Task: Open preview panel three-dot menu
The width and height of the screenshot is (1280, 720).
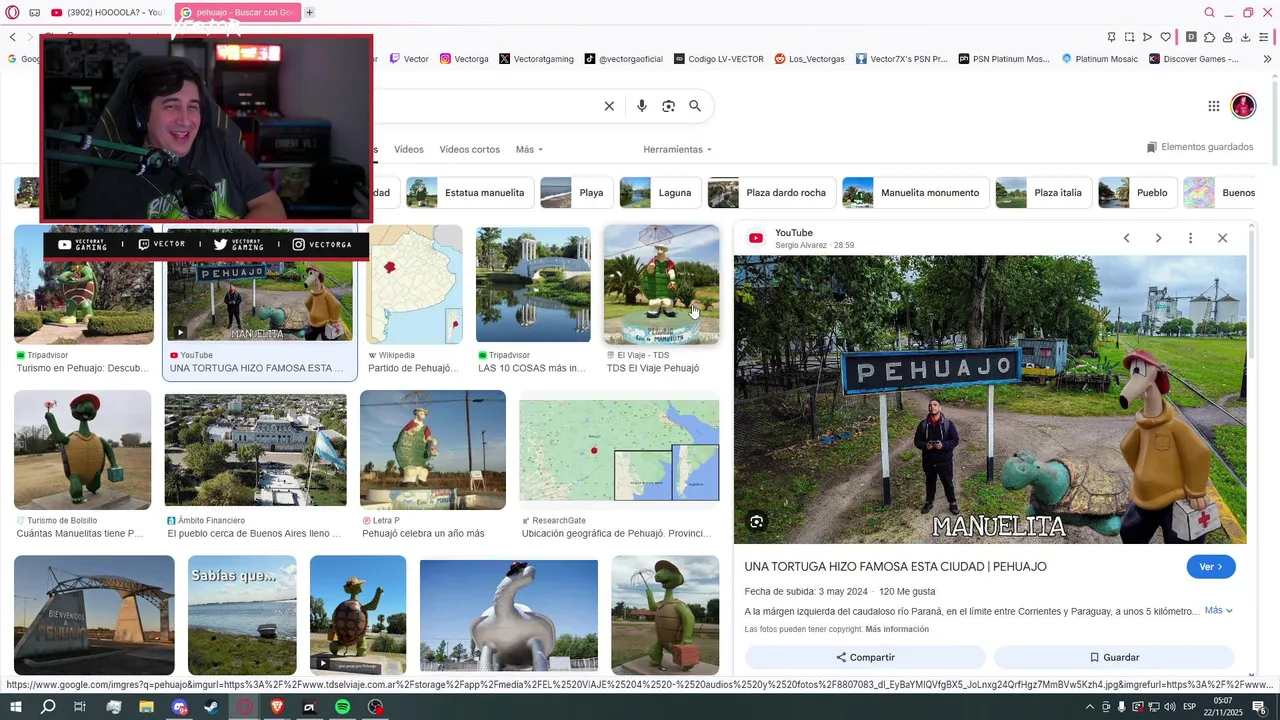Action: pyautogui.click(x=1190, y=238)
